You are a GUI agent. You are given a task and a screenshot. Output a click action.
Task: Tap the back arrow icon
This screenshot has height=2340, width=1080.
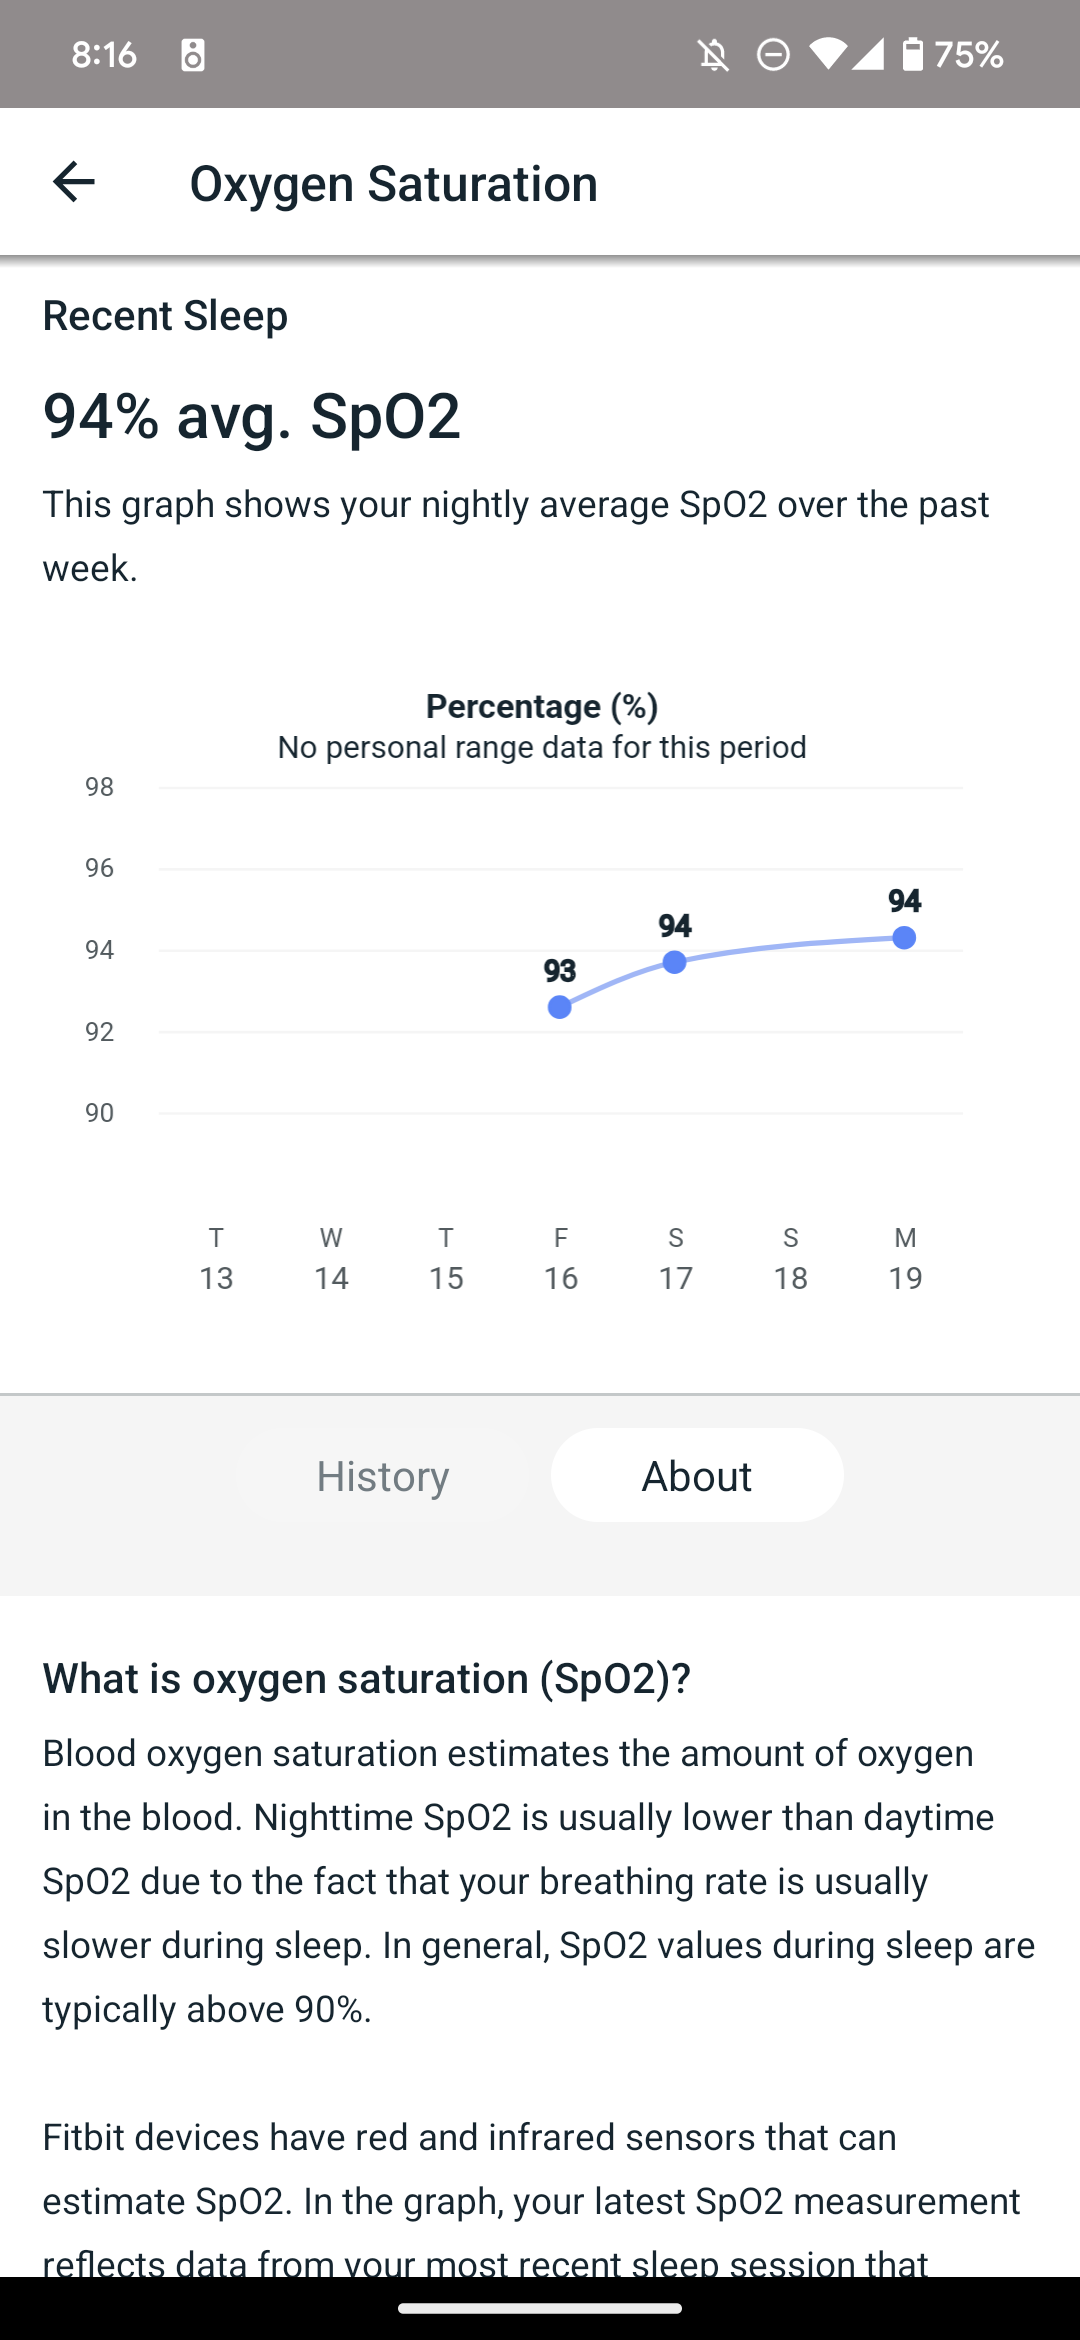click(x=73, y=183)
